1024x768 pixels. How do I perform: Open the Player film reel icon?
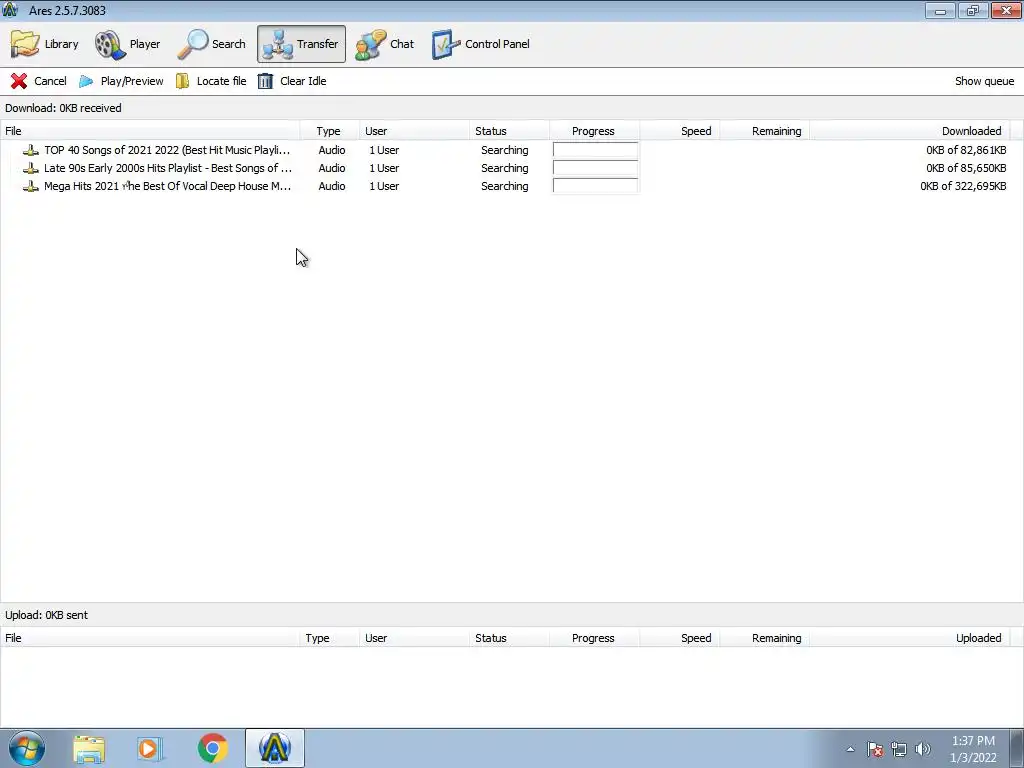tap(110, 44)
